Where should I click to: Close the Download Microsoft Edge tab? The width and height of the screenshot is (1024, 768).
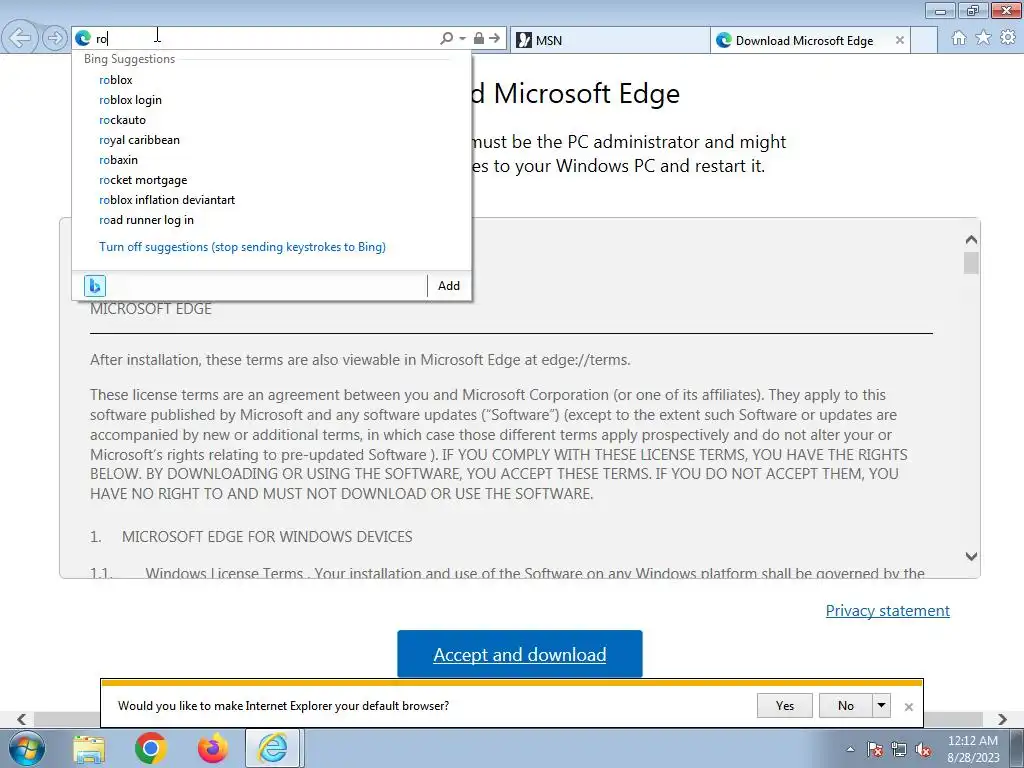(x=900, y=40)
